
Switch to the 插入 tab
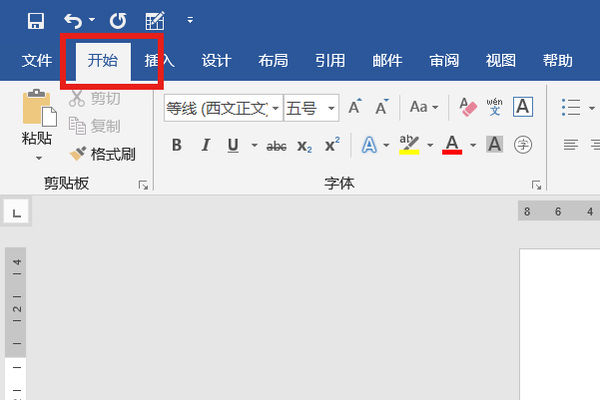pyautogui.click(x=160, y=60)
